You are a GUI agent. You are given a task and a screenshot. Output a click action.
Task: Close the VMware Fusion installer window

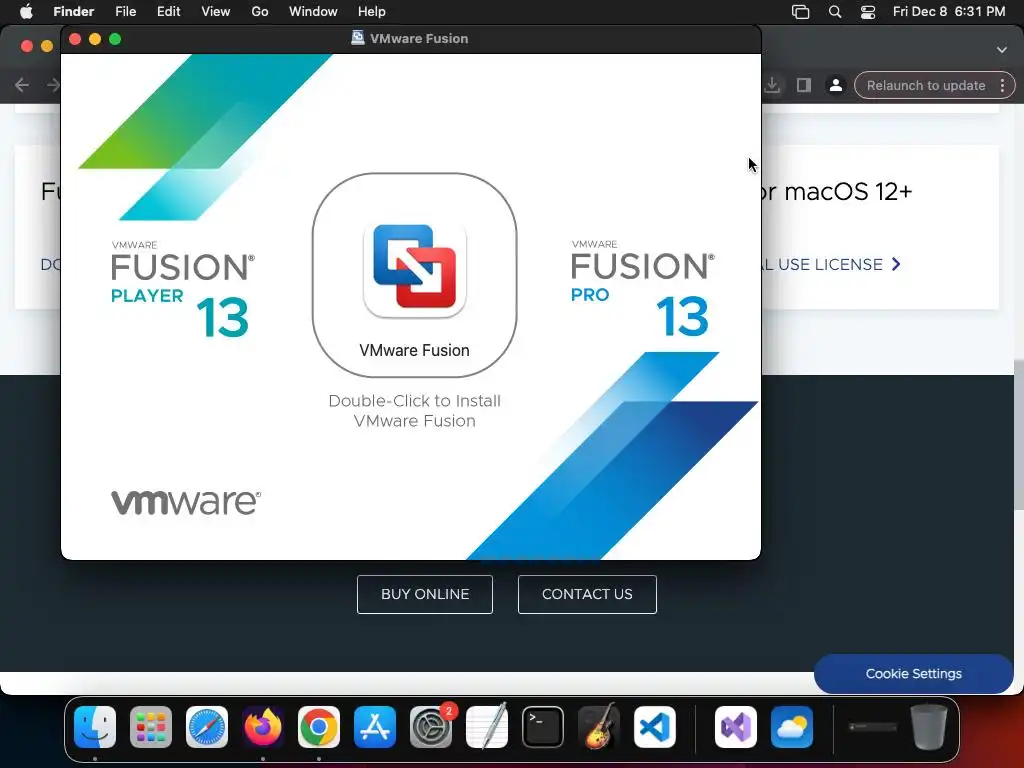click(75, 39)
